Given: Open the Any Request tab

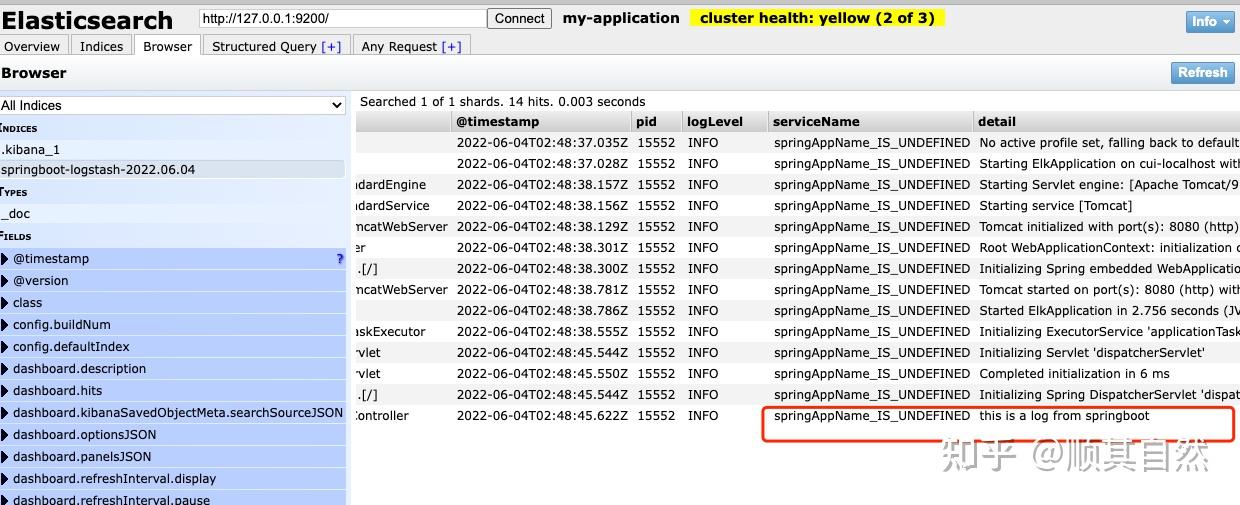Looking at the screenshot, I should (x=411, y=46).
